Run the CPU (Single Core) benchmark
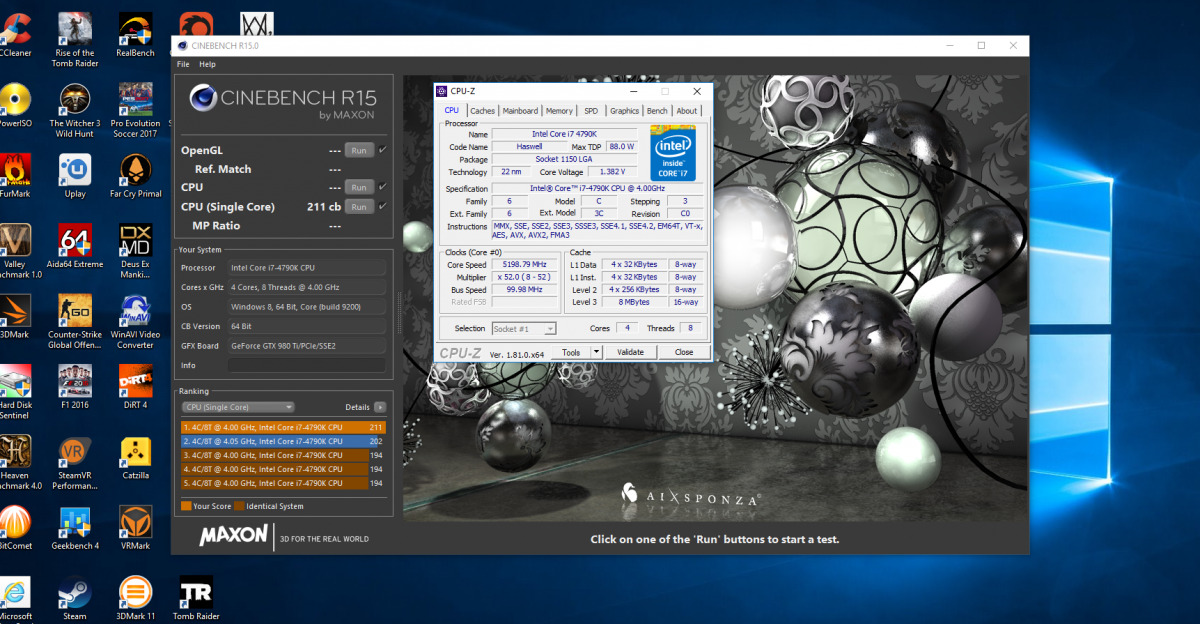The image size is (1200, 624). click(x=359, y=206)
